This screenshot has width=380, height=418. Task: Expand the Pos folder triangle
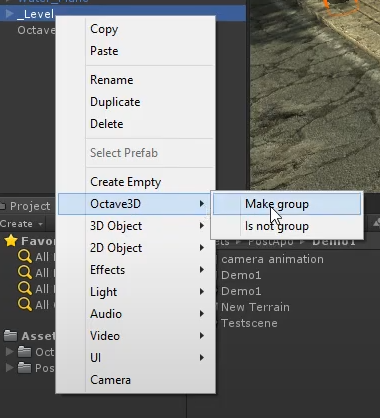(x=10, y=367)
